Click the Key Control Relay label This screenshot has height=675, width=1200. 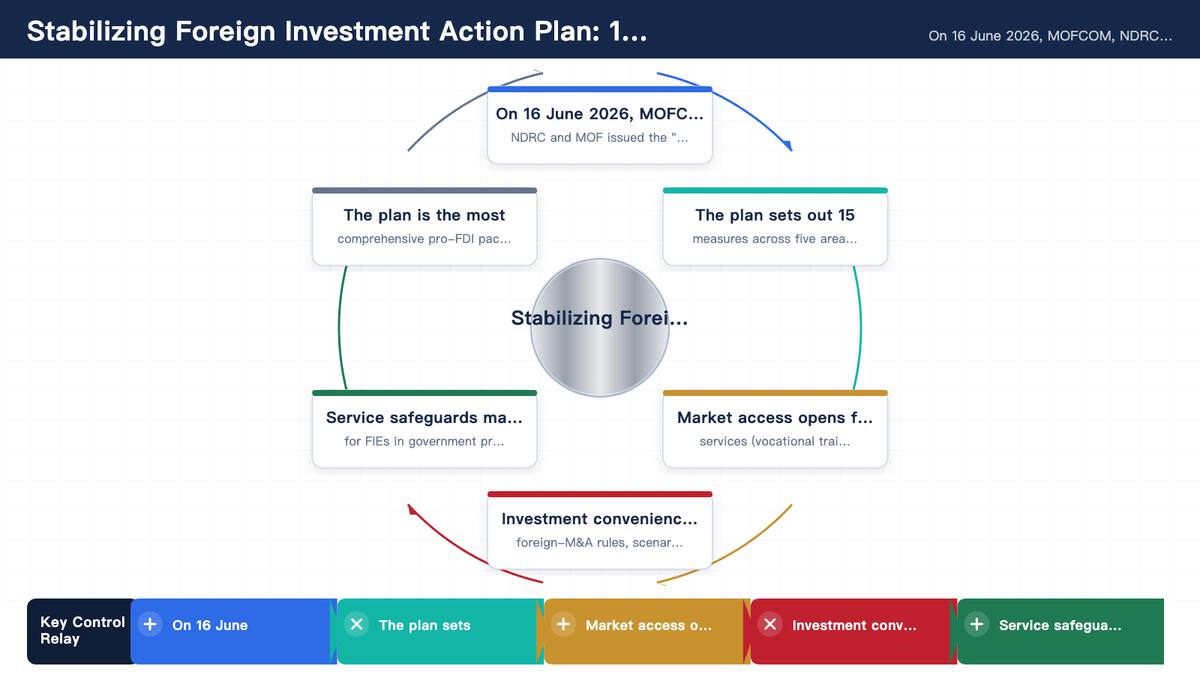[x=82, y=630]
